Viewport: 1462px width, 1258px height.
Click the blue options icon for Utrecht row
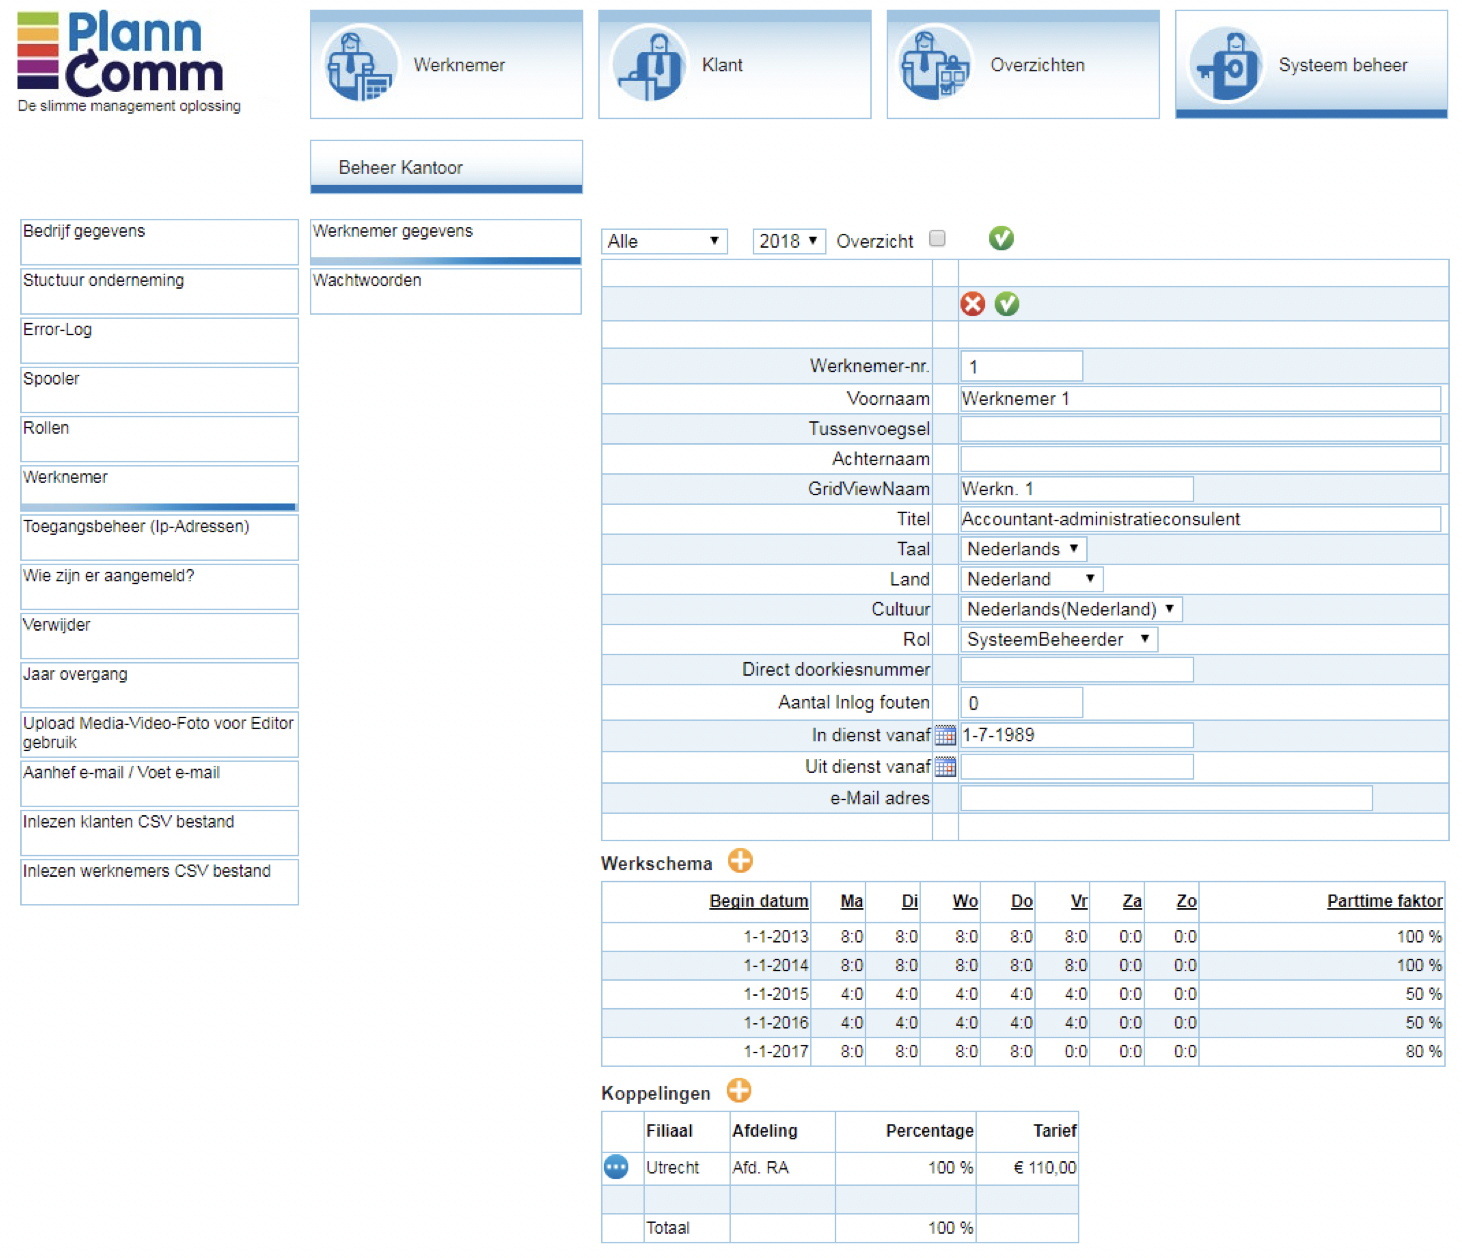tap(616, 1167)
